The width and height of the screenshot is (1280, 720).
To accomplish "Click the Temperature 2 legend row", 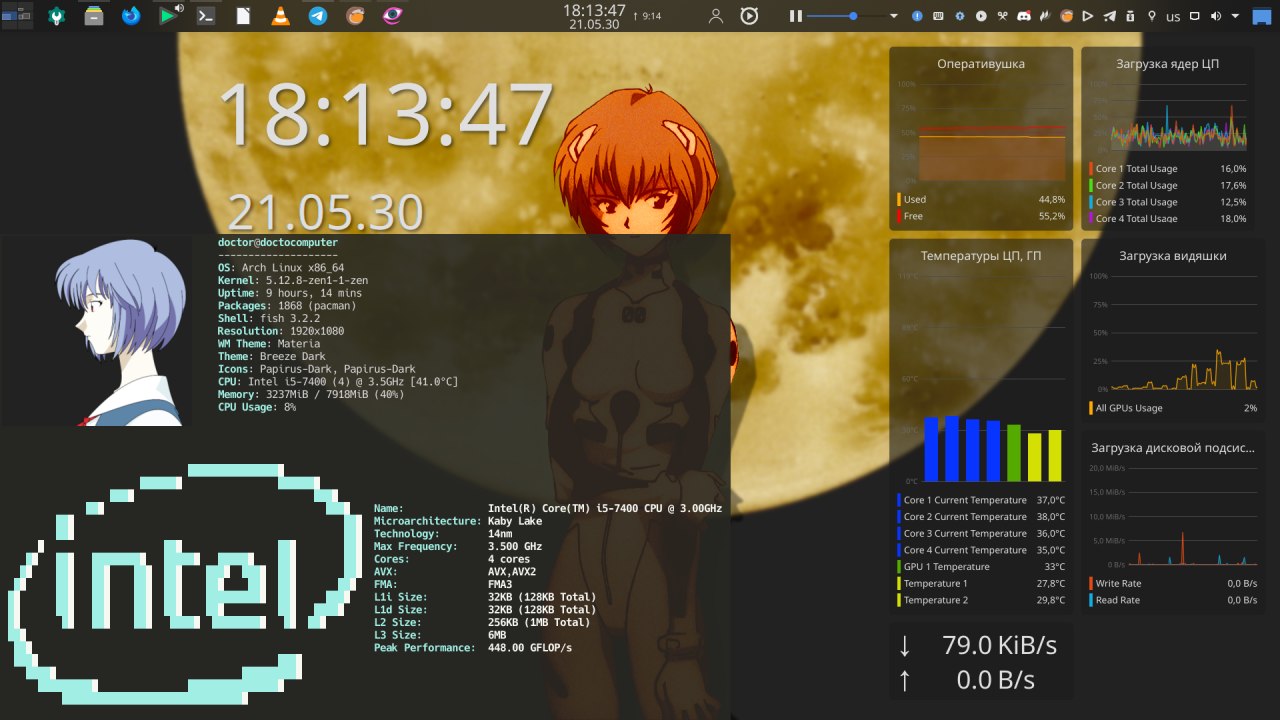I will [x=981, y=600].
